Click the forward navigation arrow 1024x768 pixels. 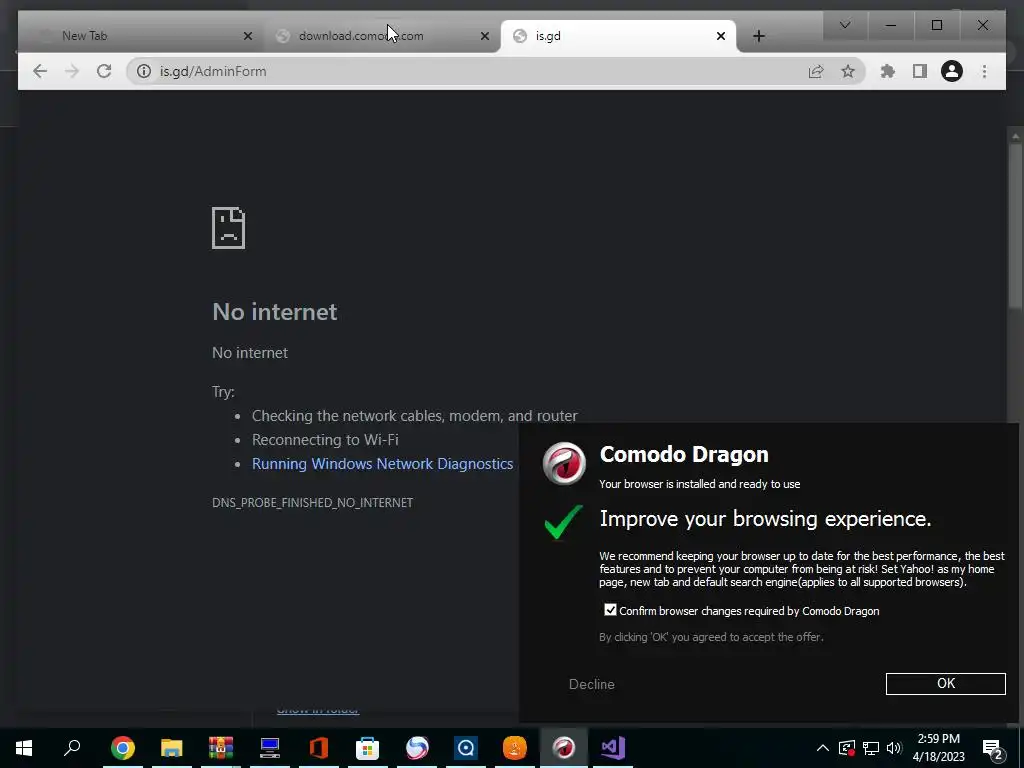(x=72, y=71)
